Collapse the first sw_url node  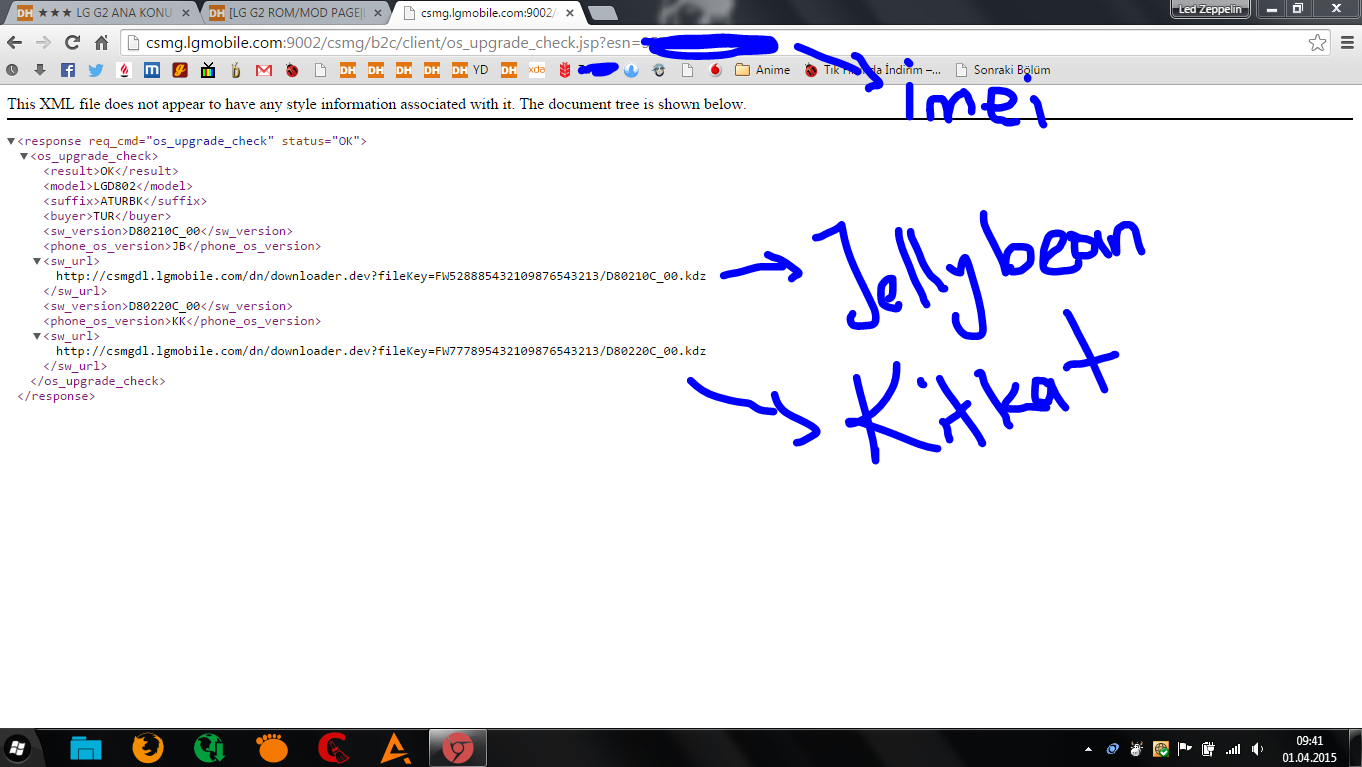click(x=37, y=261)
